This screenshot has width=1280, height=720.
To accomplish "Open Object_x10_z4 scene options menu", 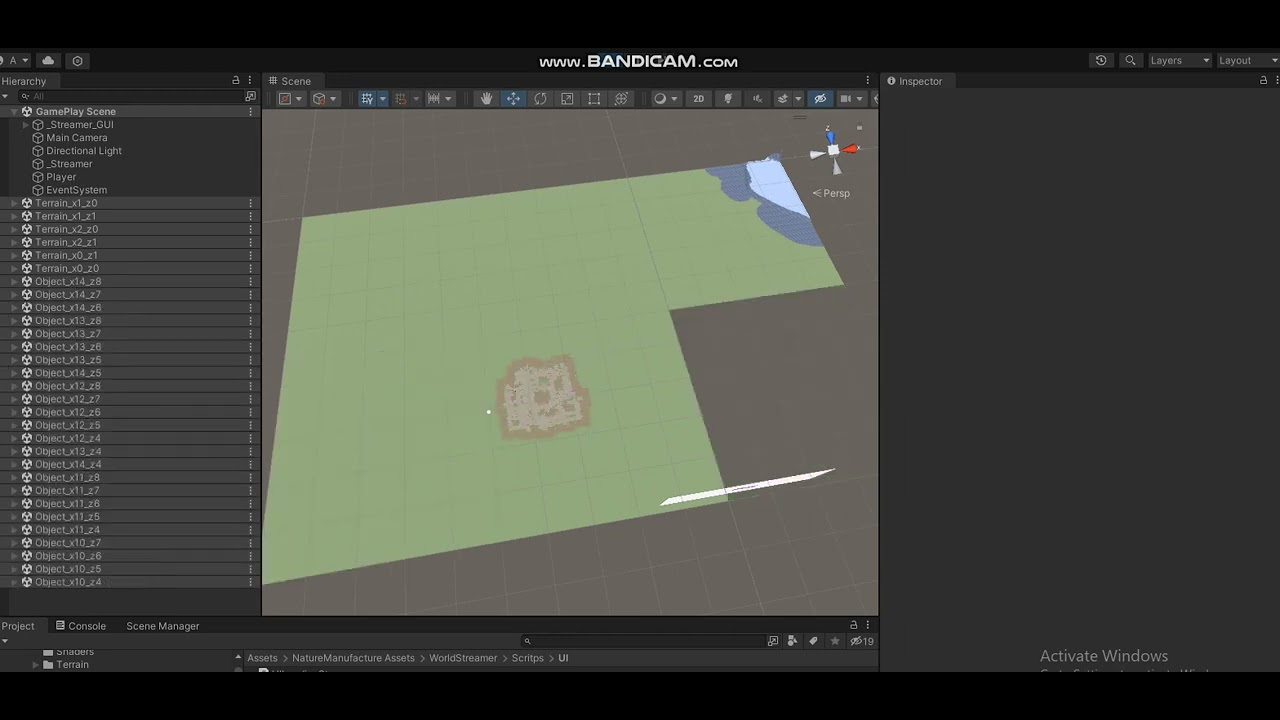I will tap(250, 581).
